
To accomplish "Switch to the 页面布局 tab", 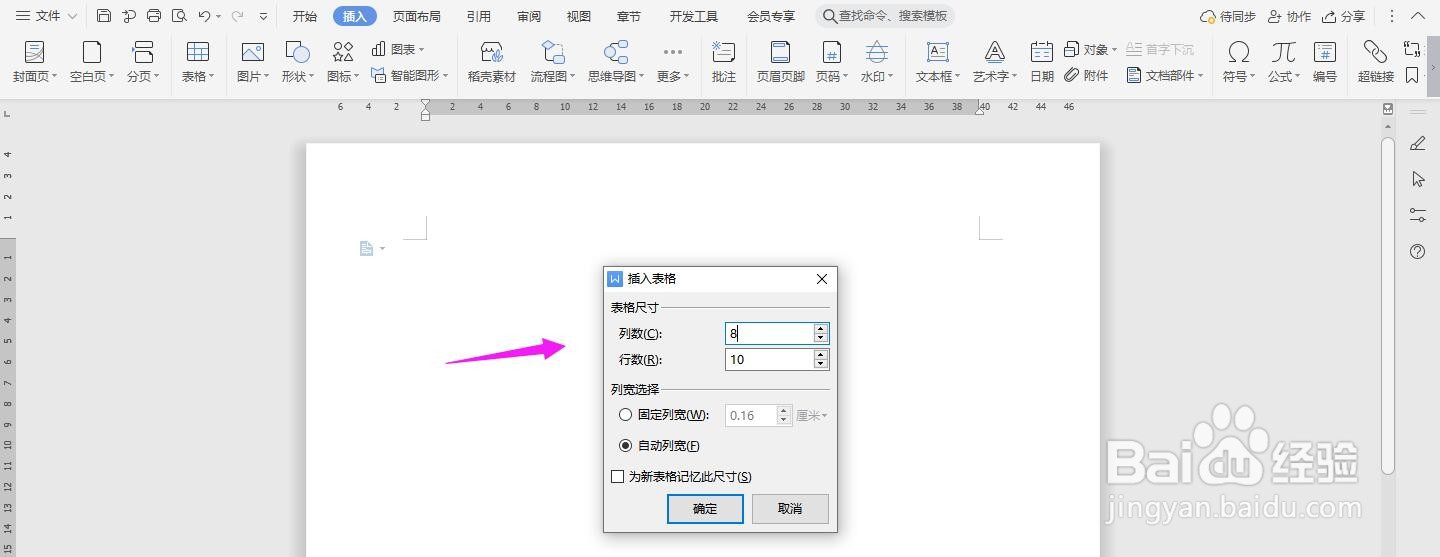I will (417, 16).
